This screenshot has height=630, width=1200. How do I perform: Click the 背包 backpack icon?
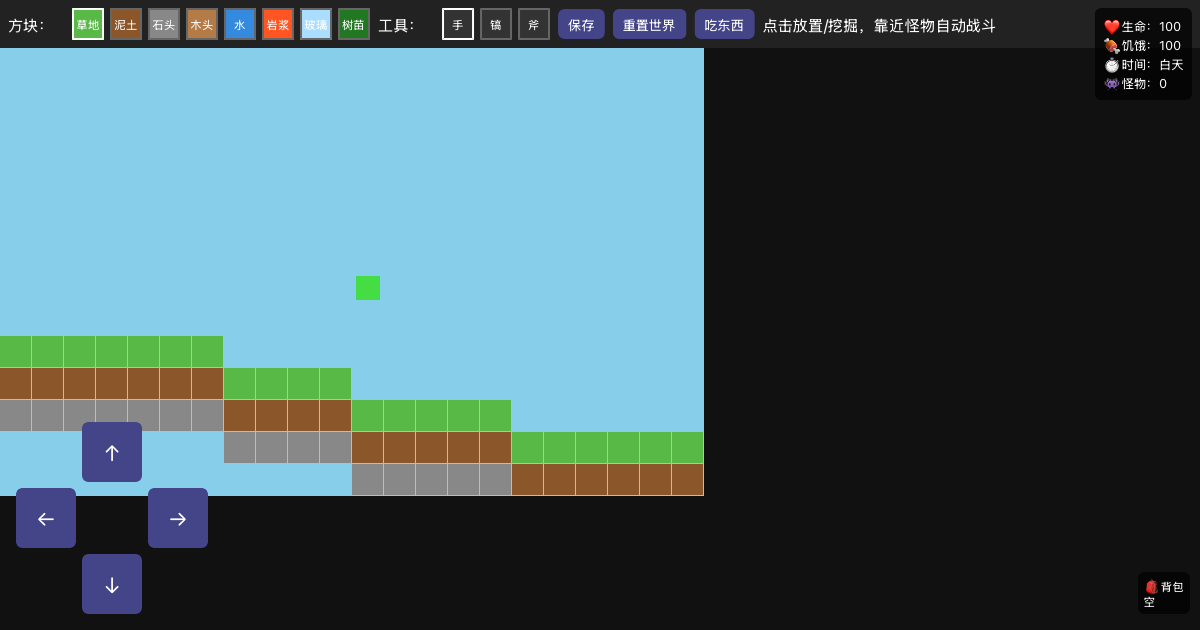1151,587
